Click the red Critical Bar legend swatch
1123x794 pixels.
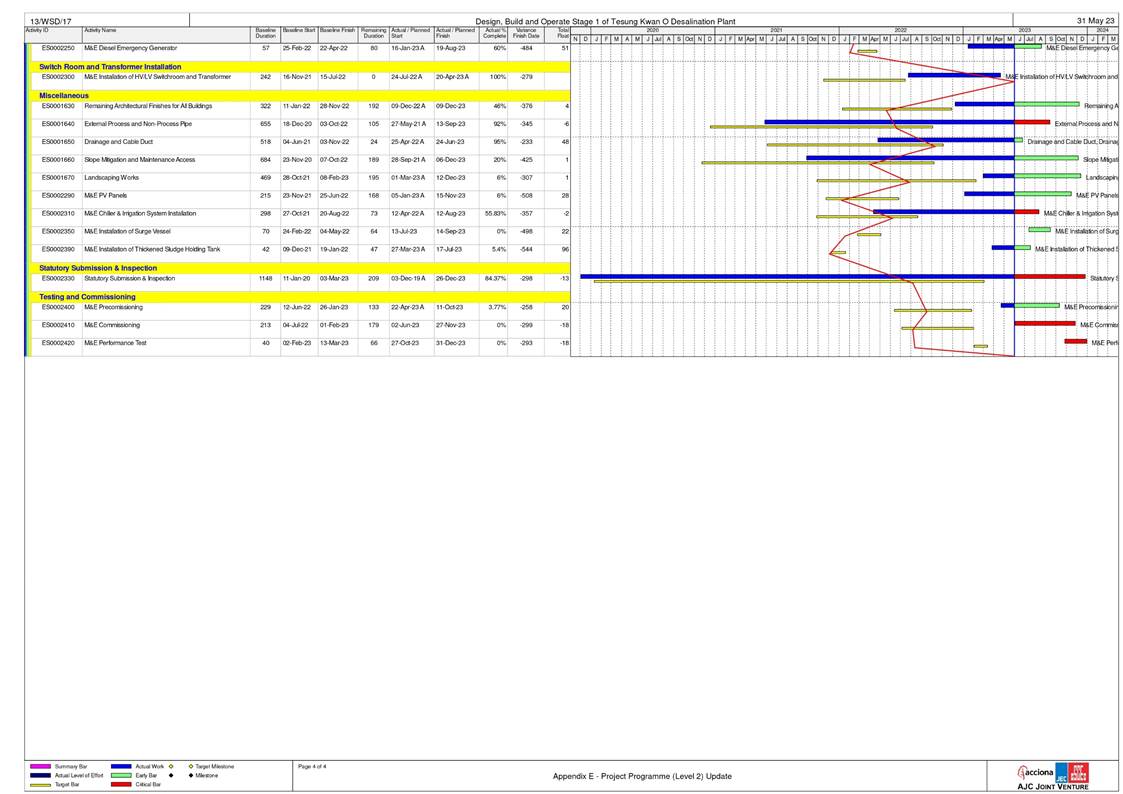pyautogui.click(x=121, y=785)
